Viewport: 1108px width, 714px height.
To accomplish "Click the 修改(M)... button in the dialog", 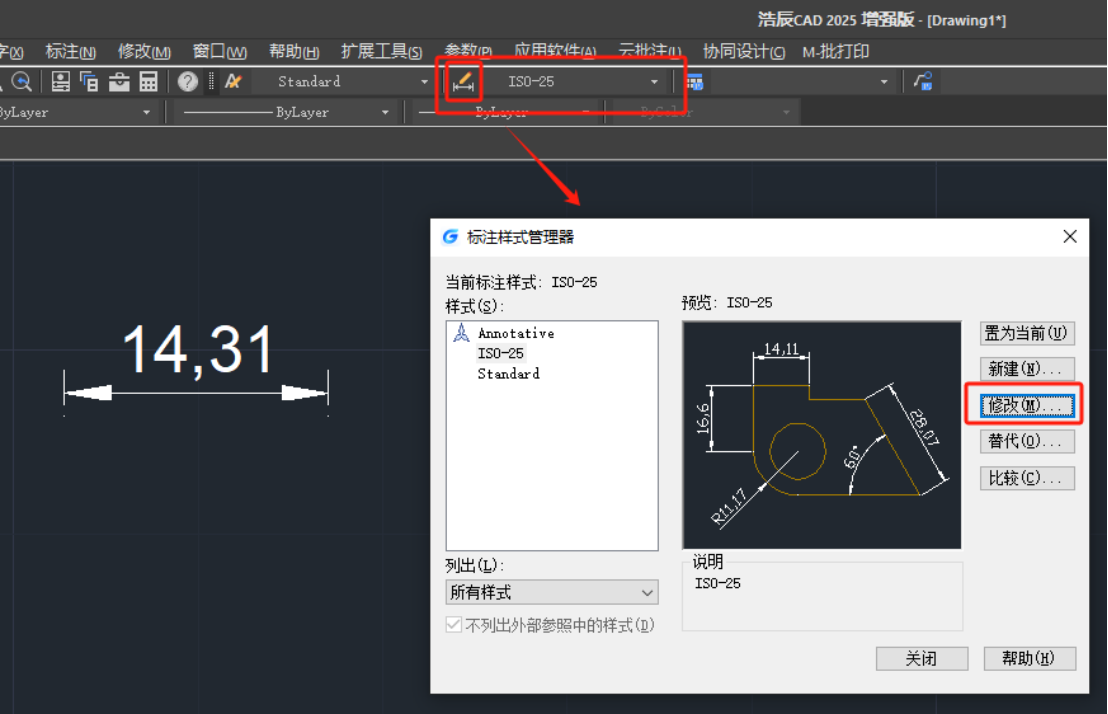I will [x=1027, y=405].
